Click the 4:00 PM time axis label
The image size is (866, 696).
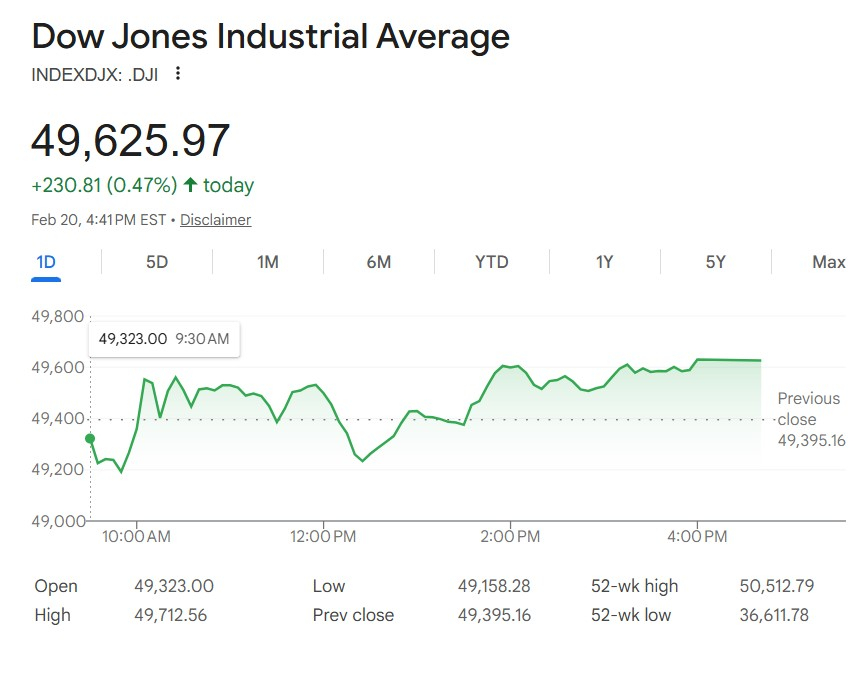697,537
